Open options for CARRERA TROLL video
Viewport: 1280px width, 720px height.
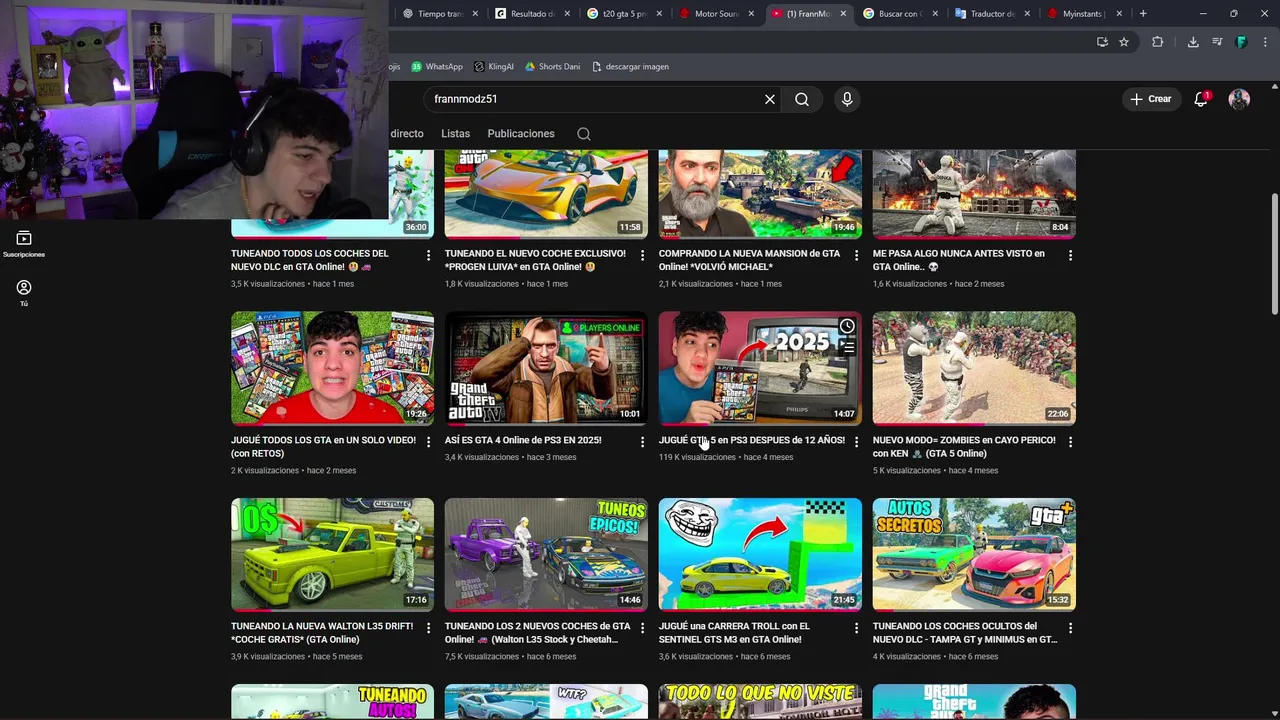[x=856, y=628]
